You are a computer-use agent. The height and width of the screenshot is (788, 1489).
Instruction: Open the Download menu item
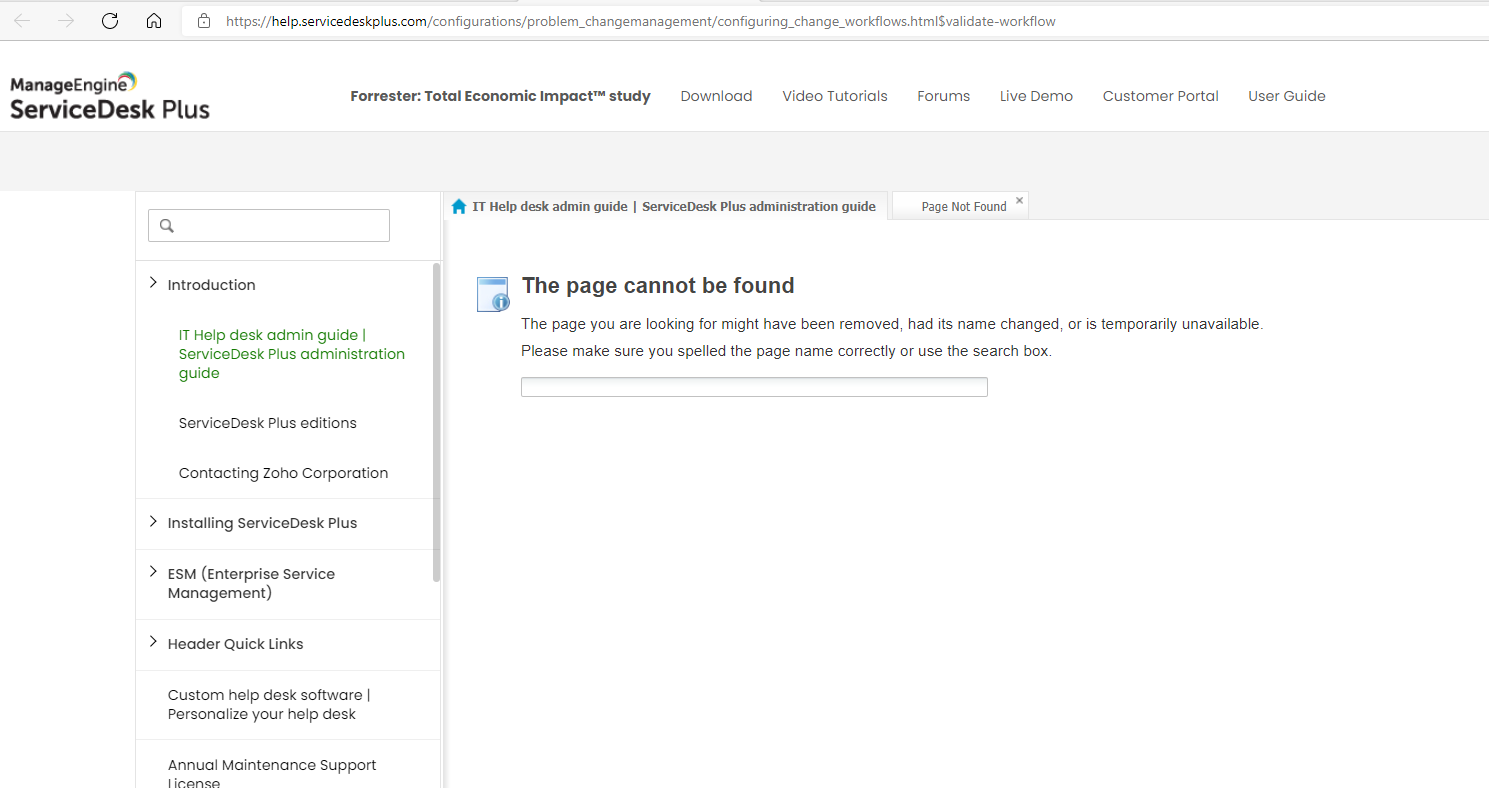(x=716, y=96)
